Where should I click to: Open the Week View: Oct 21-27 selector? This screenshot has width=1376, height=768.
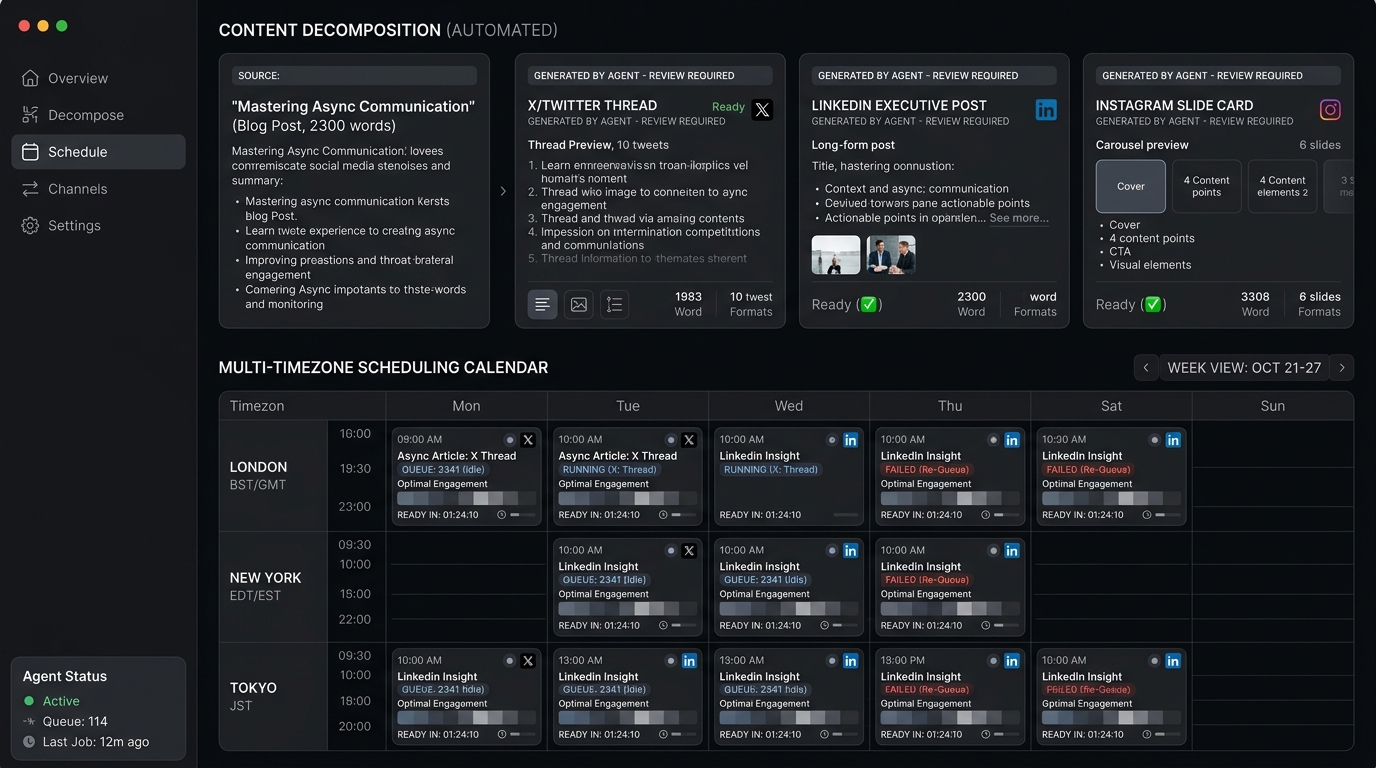(1244, 368)
